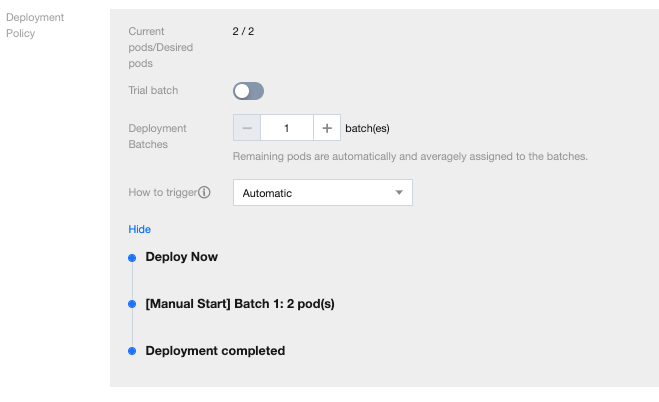
Task: Click the Remaining pods helper text
Action: click(x=410, y=156)
